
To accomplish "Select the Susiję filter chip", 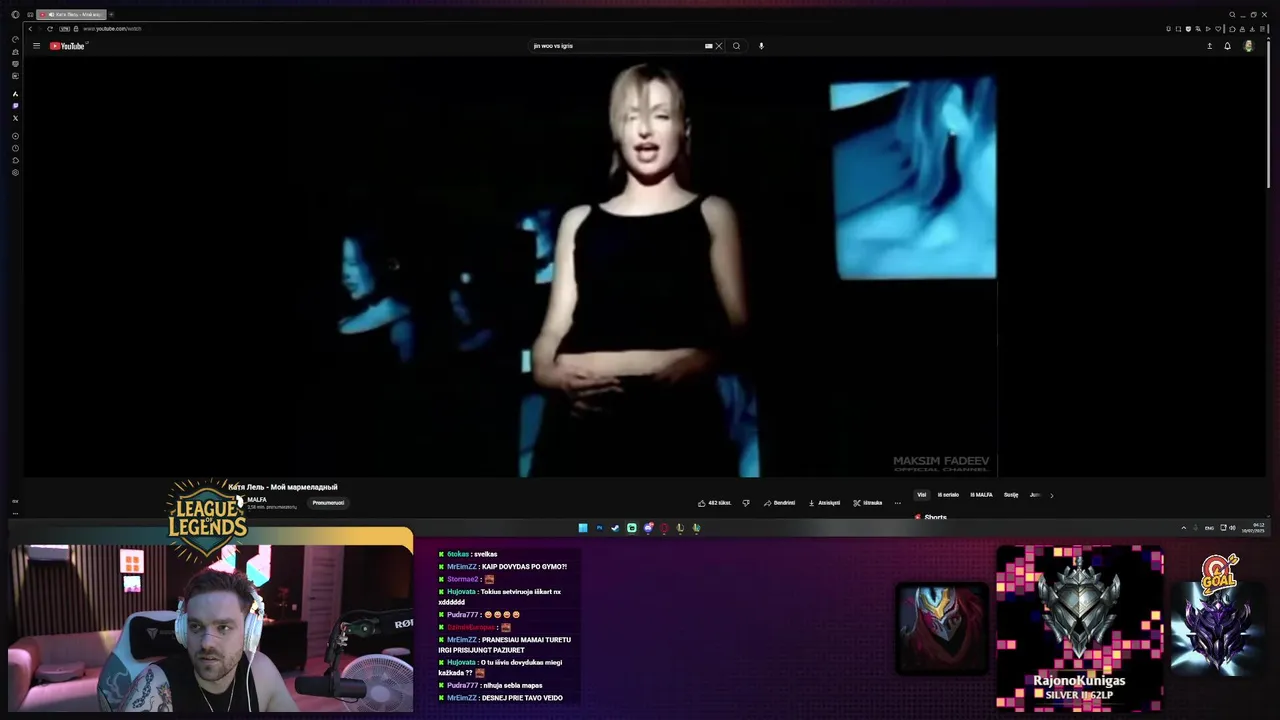I will [1011, 495].
